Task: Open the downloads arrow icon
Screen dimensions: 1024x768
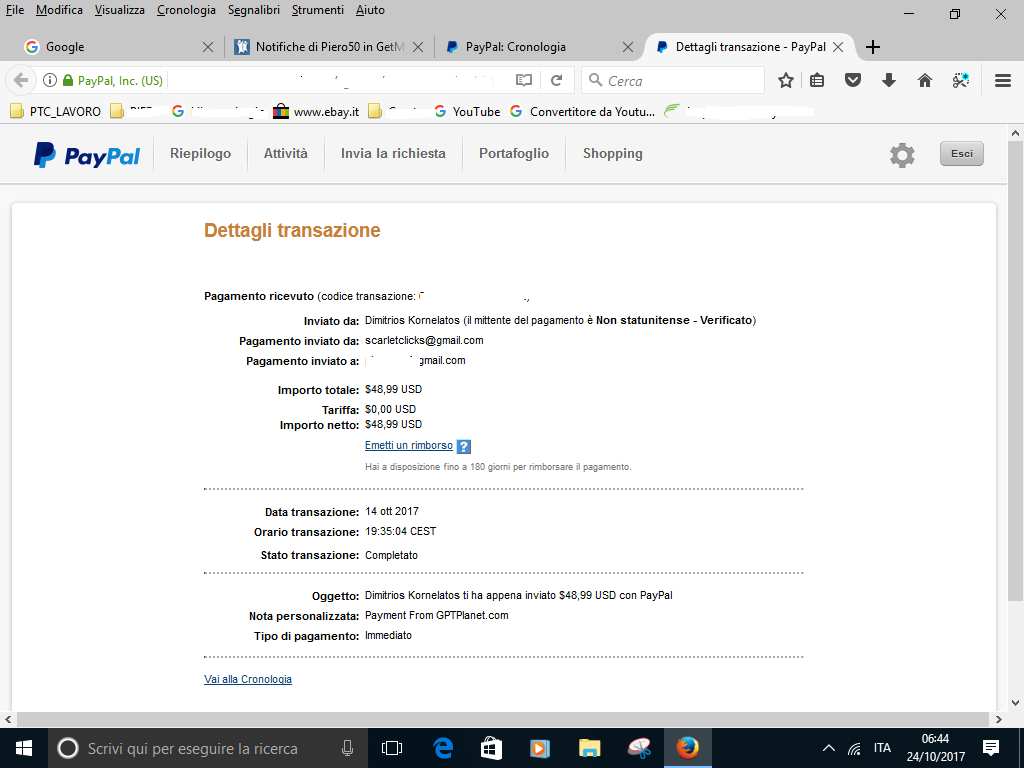Action: tap(888, 80)
